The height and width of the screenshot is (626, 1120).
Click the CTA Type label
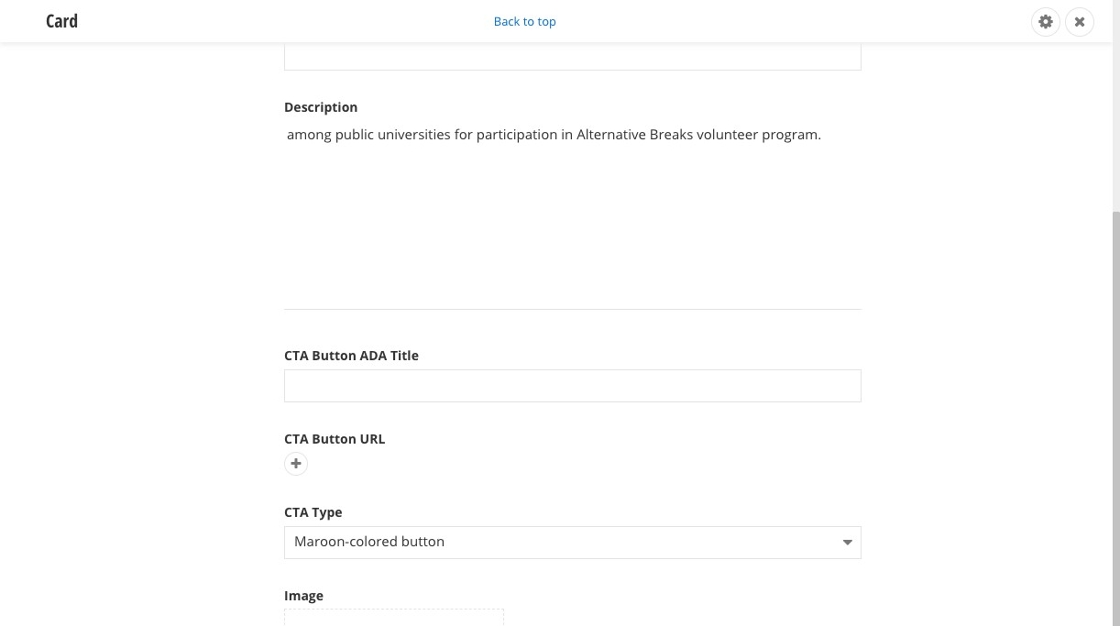313,512
